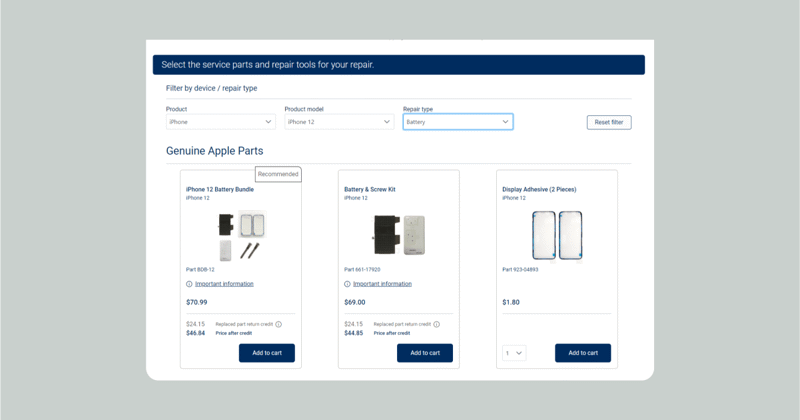Click the Battery & Screw Kit product image
The width and height of the screenshot is (800, 420).
(x=399, y=235)
